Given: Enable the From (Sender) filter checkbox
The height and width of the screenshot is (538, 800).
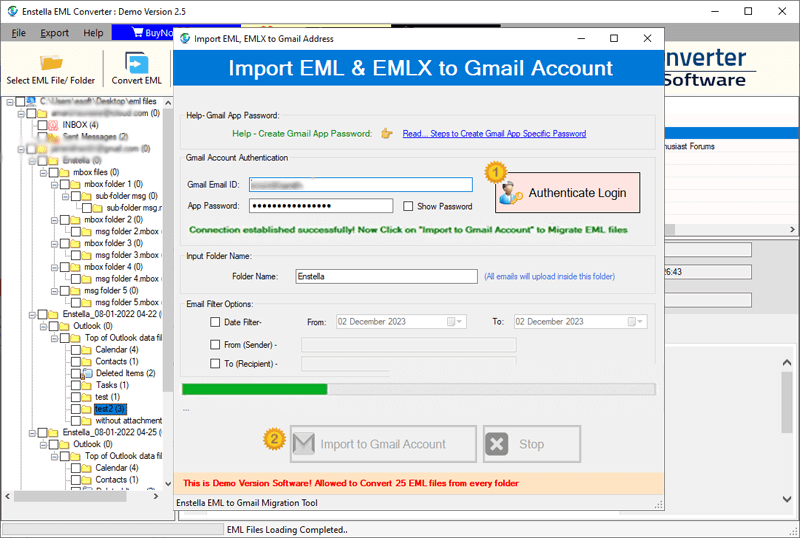Looking at the screenshot, I should (215, 345).
